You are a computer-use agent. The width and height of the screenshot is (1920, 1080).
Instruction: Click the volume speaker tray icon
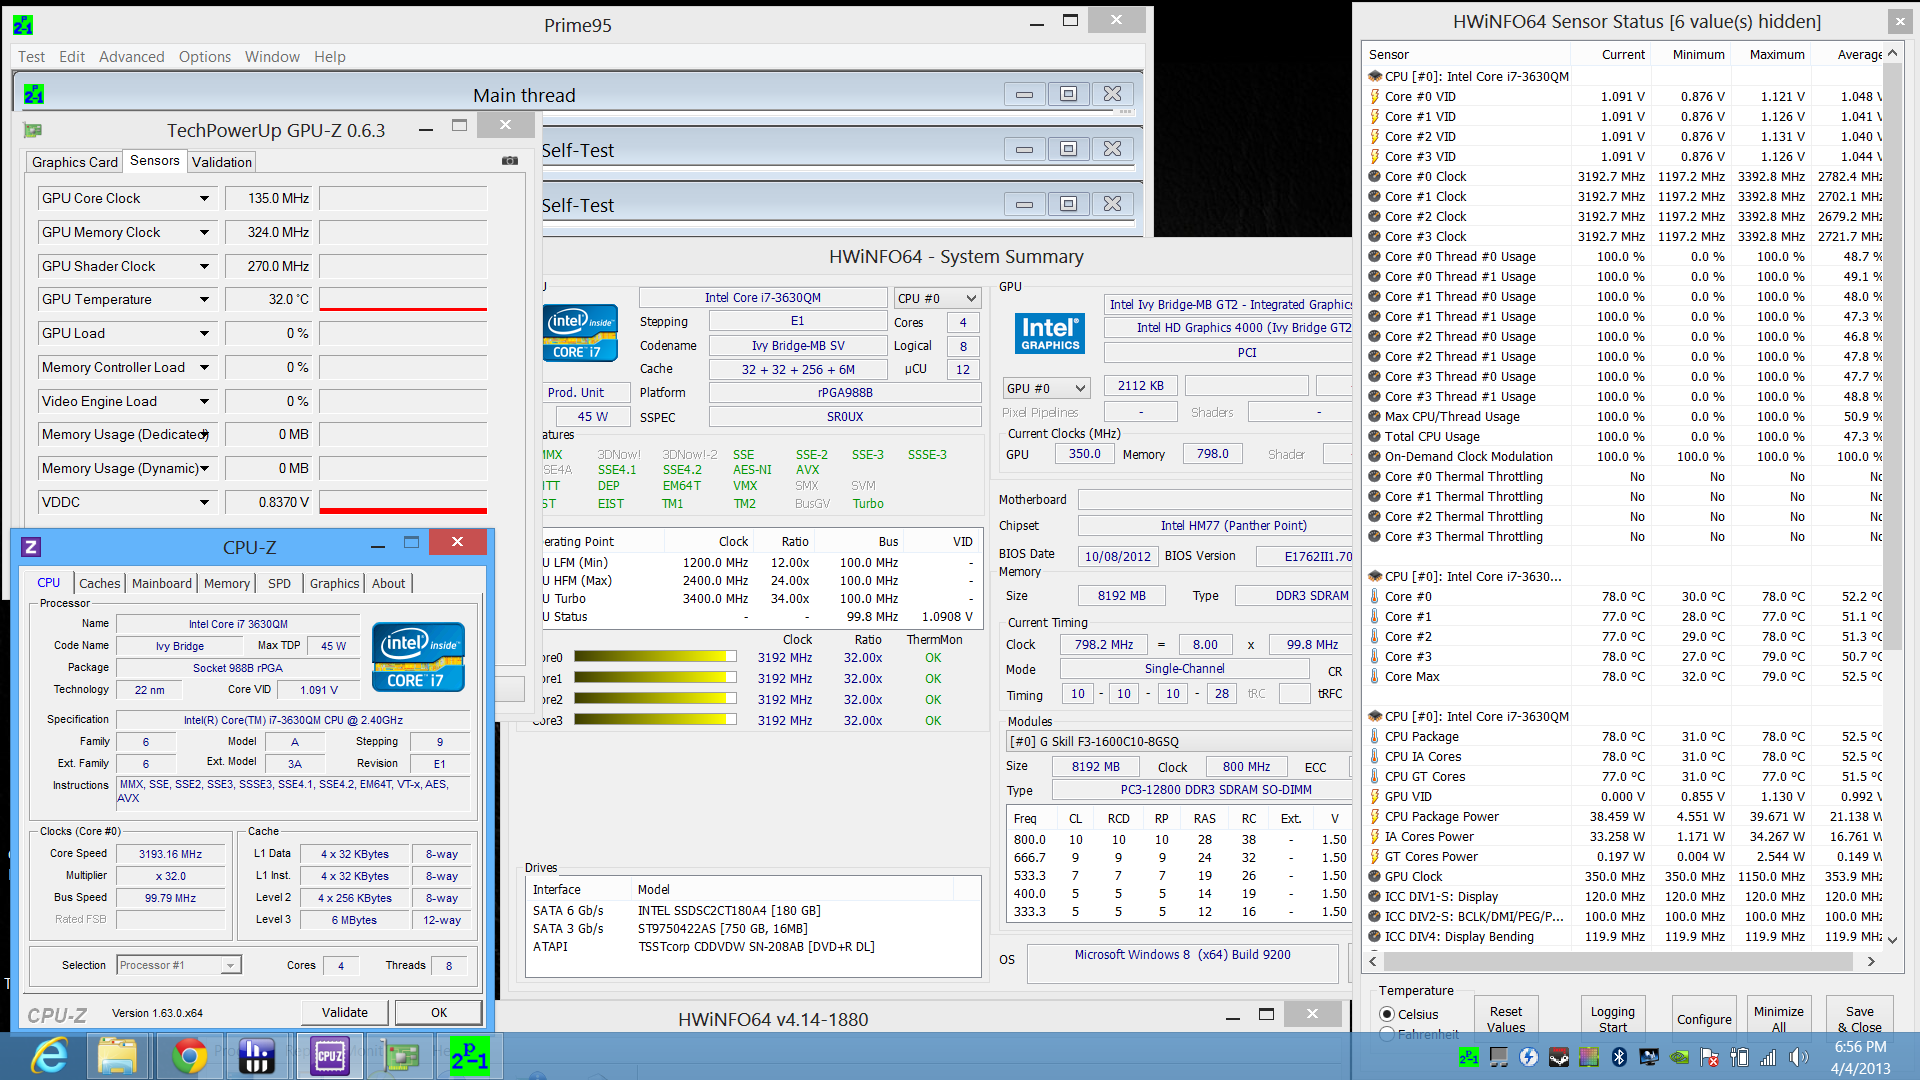pos(1799,1057)
